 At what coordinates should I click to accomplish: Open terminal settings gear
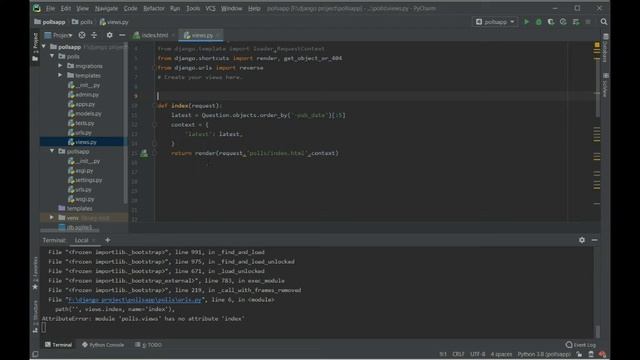point(582,240)
